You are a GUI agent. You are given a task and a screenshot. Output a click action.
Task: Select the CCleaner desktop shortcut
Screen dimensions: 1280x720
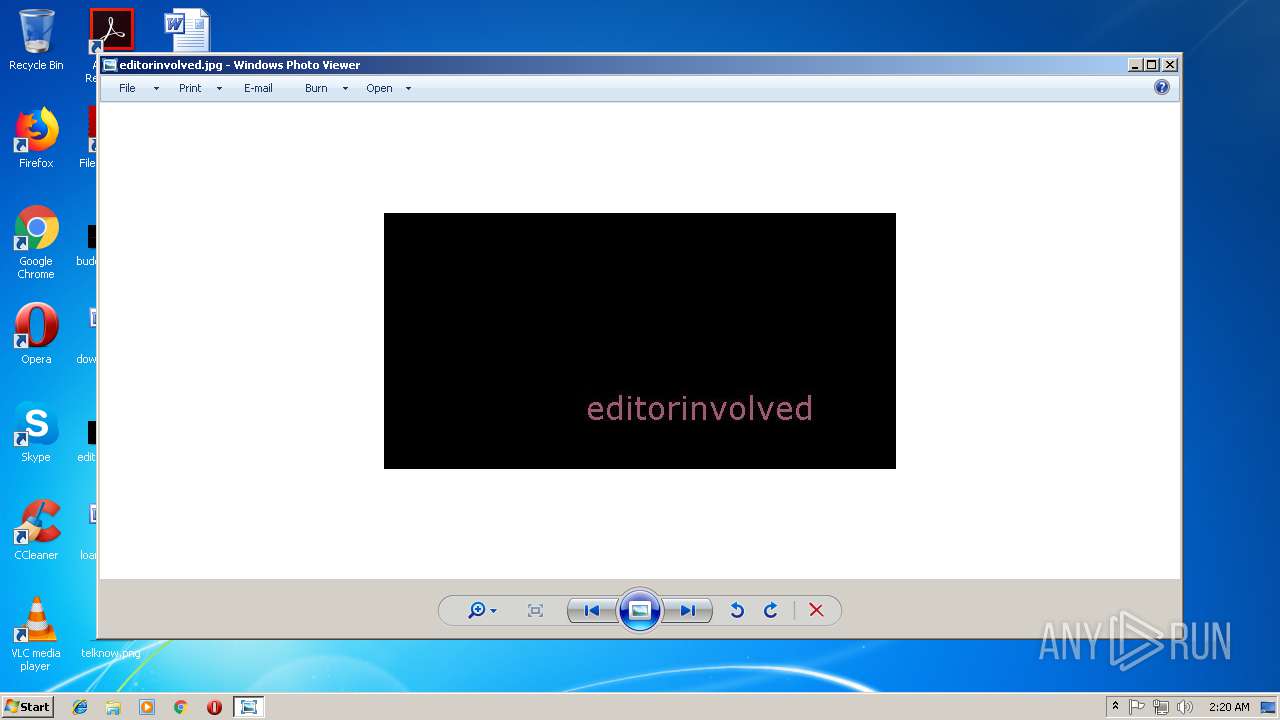point(36,530)
